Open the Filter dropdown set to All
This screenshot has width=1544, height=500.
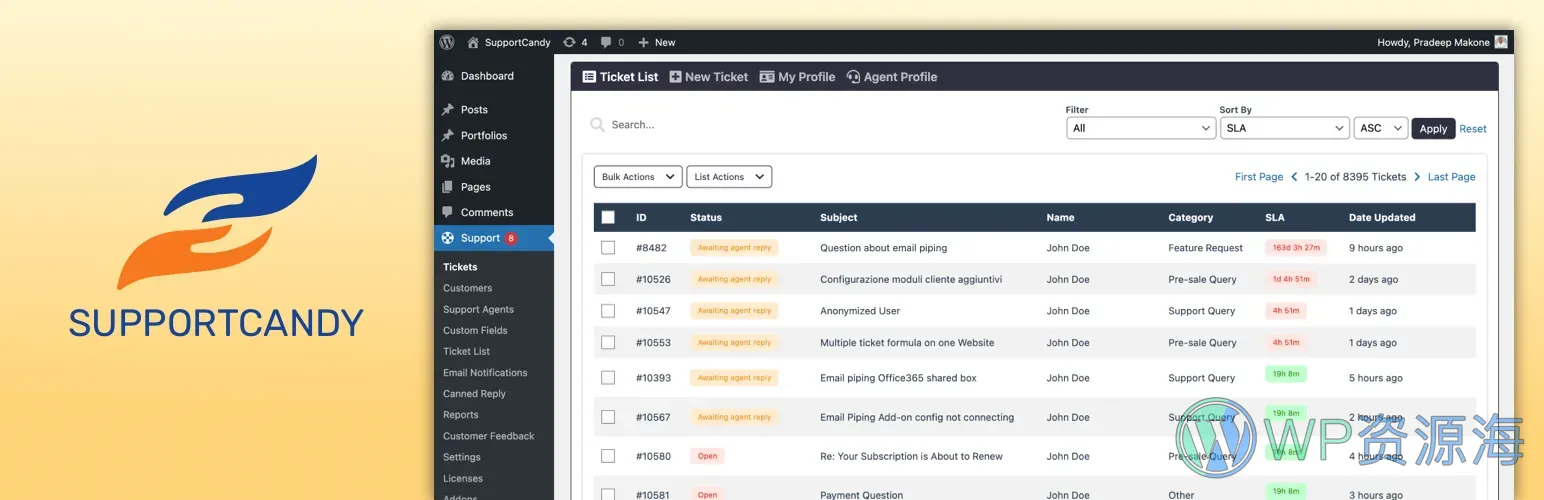coord(1140,128)
